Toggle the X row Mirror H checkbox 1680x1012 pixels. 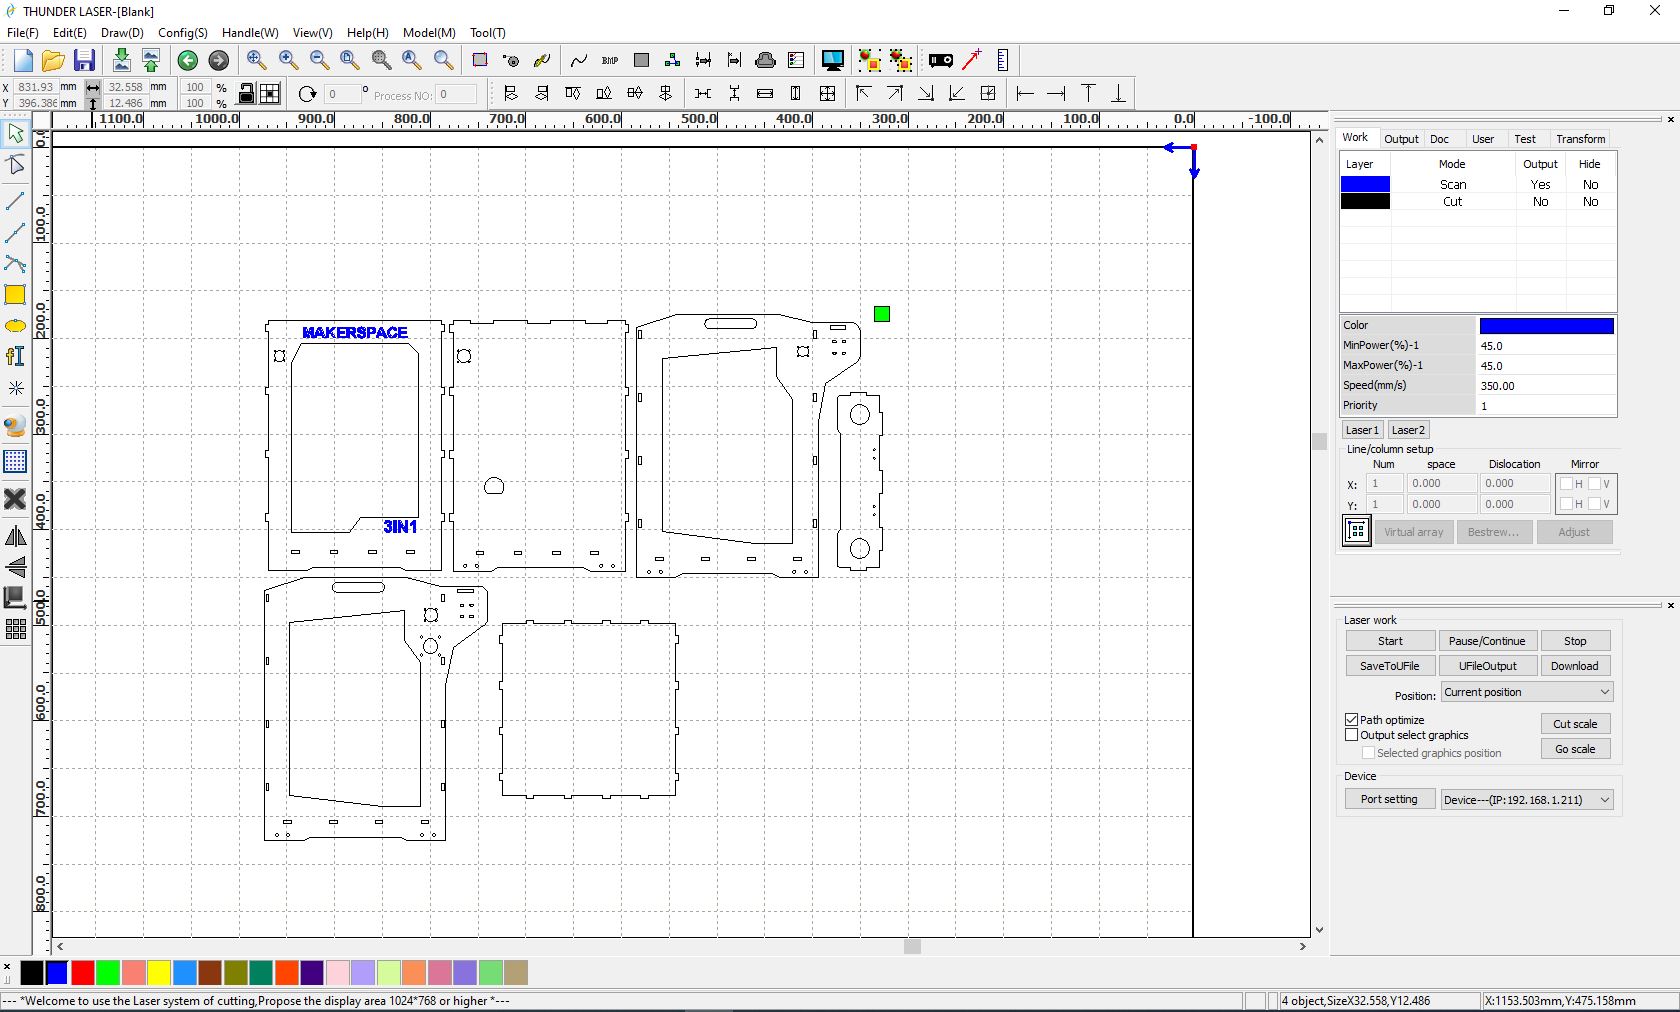coord(1566,484)
